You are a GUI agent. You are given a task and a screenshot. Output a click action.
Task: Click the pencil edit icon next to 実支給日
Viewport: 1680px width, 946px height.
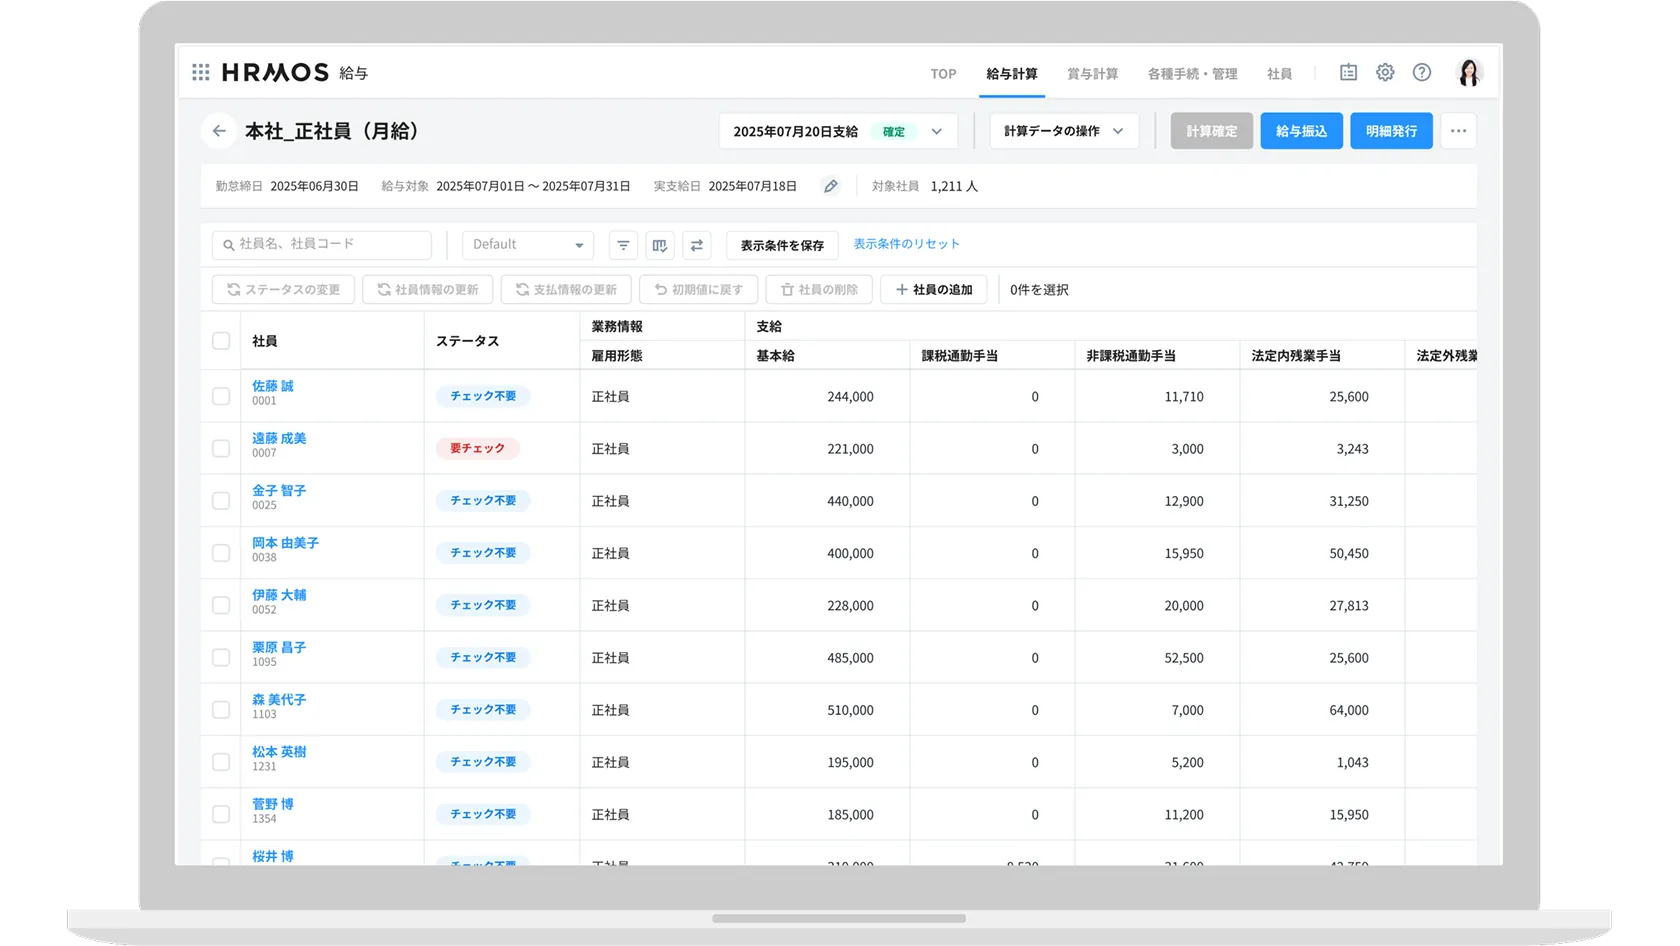point(830,185)
